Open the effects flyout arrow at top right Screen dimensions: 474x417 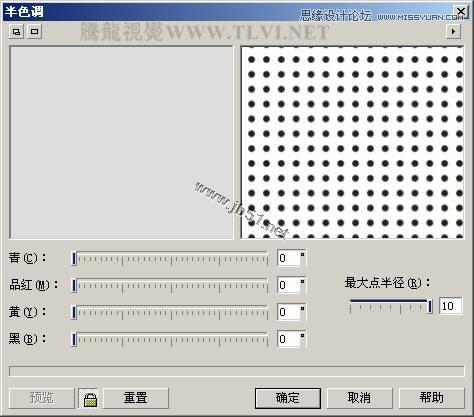point(453,32)
